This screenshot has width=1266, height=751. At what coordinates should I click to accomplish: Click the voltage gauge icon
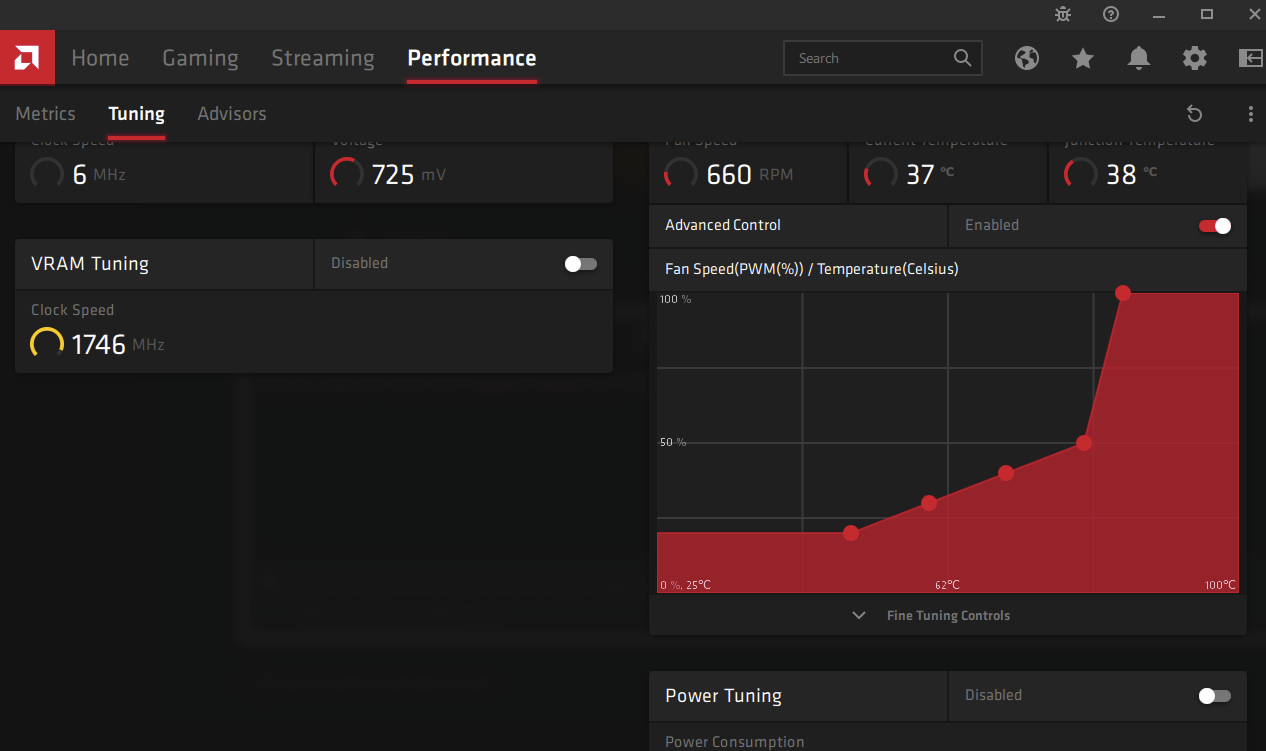click(347, 174)
